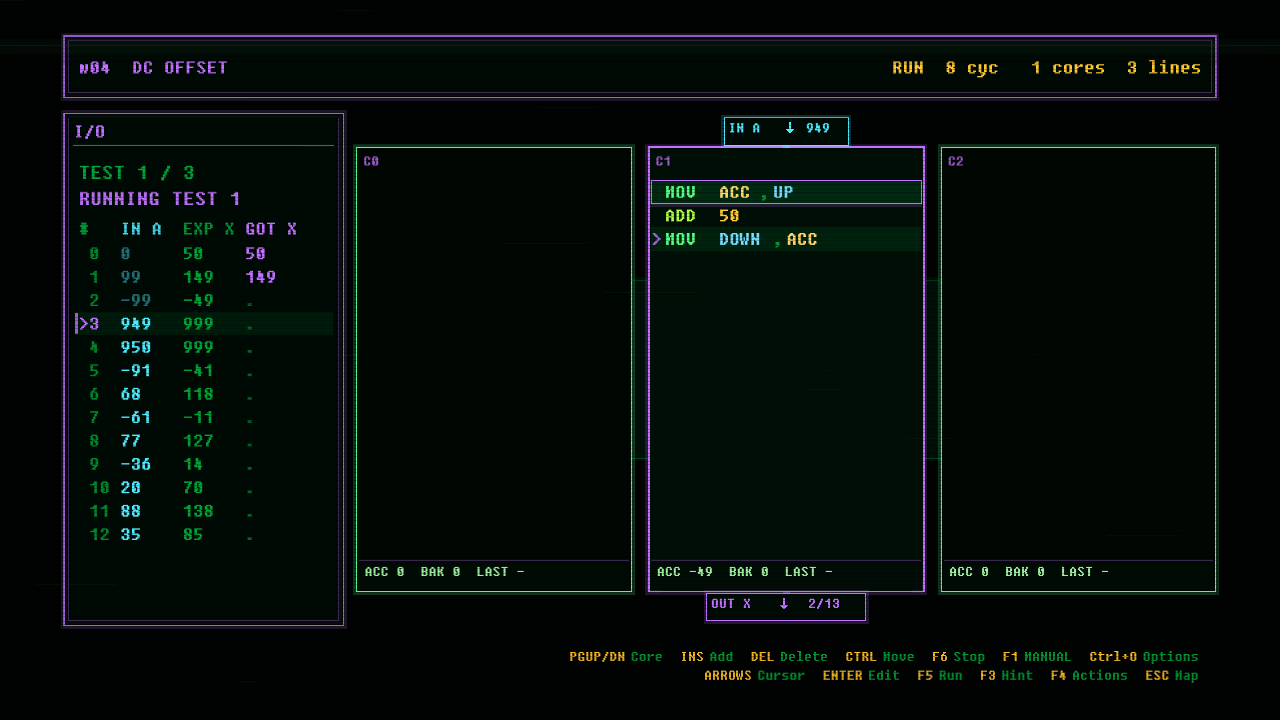Select I/O row 0 with input 0
The height and width of the screenshot is (720, 1280).
204,254
